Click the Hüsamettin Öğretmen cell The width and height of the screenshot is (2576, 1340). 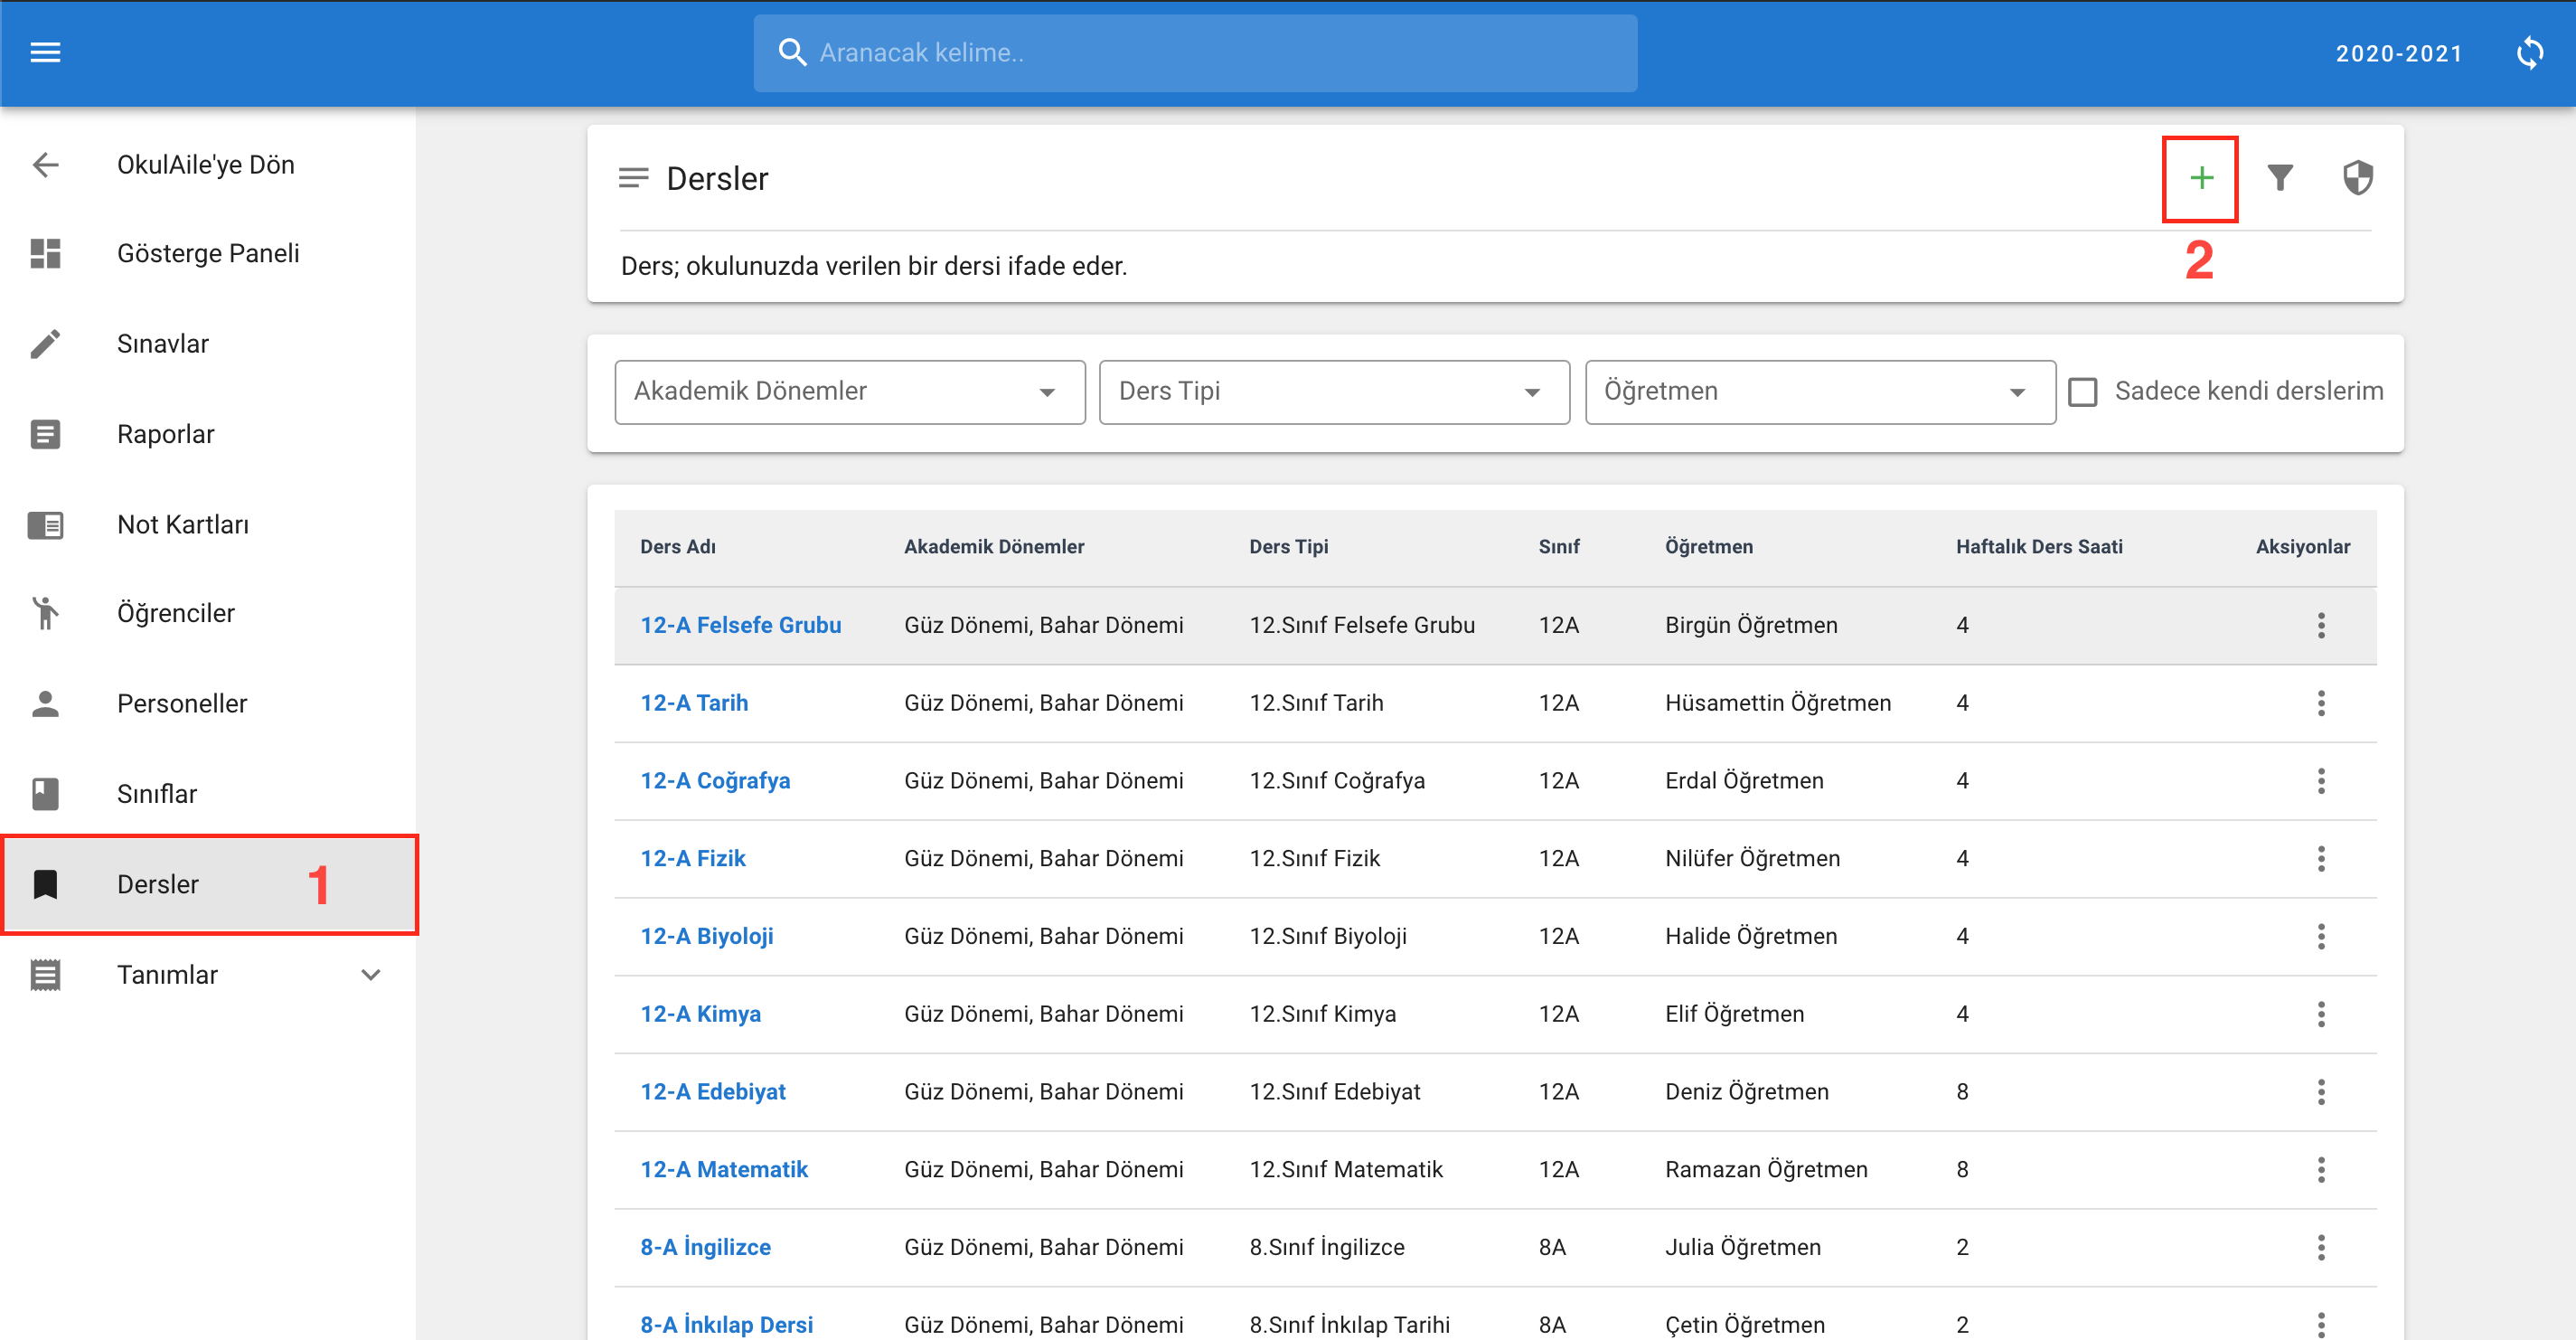pos(1778,703)
